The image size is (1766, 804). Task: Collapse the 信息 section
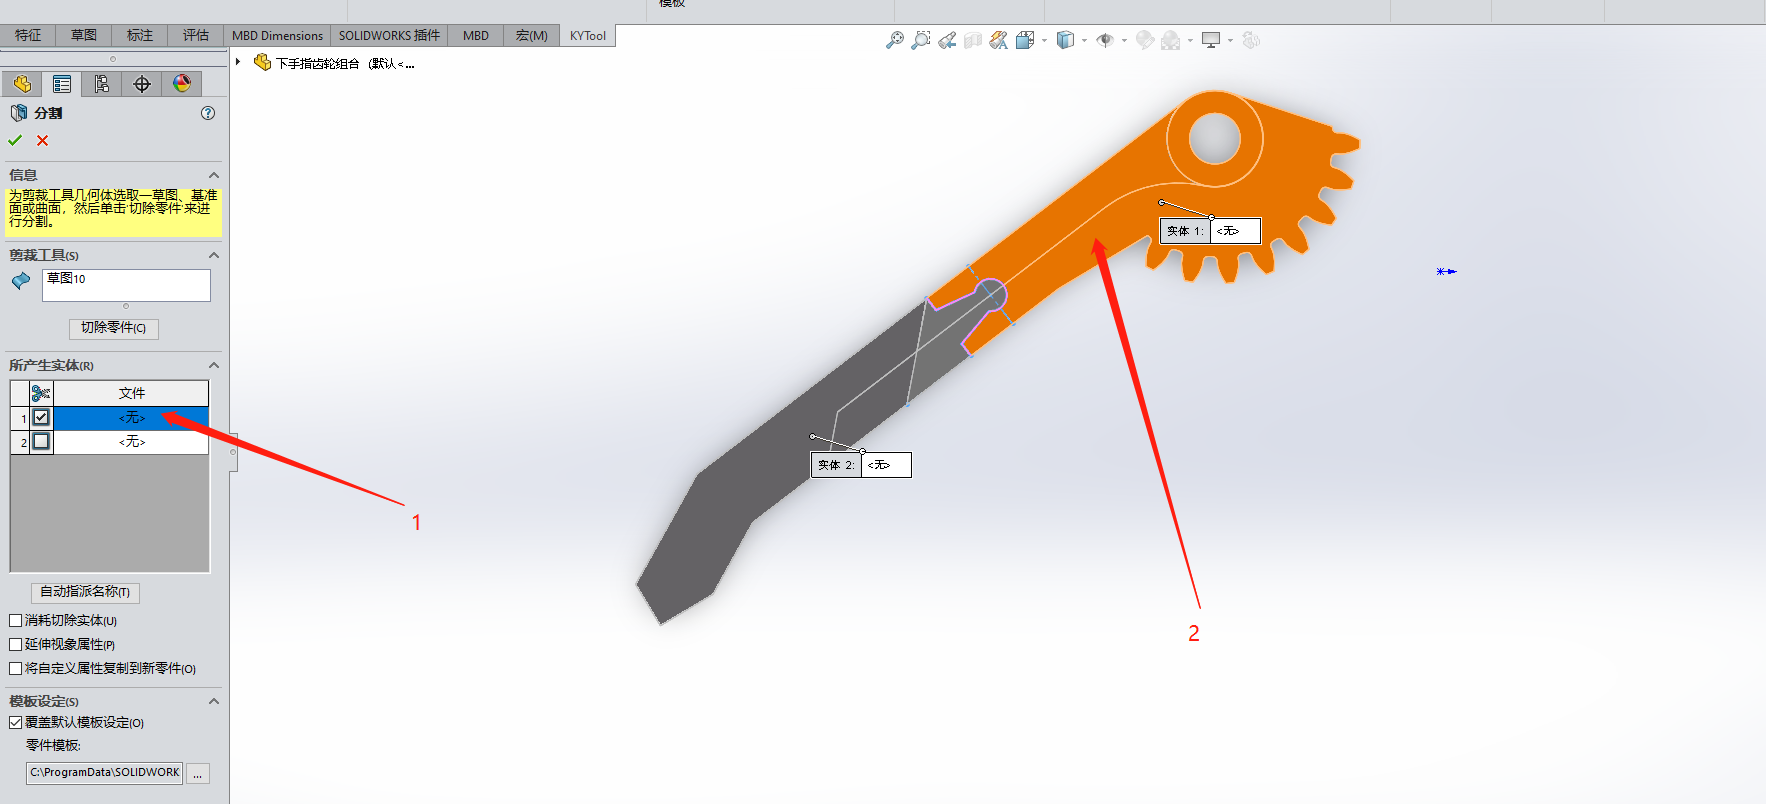pyautogui.click(x=213, y=175)
